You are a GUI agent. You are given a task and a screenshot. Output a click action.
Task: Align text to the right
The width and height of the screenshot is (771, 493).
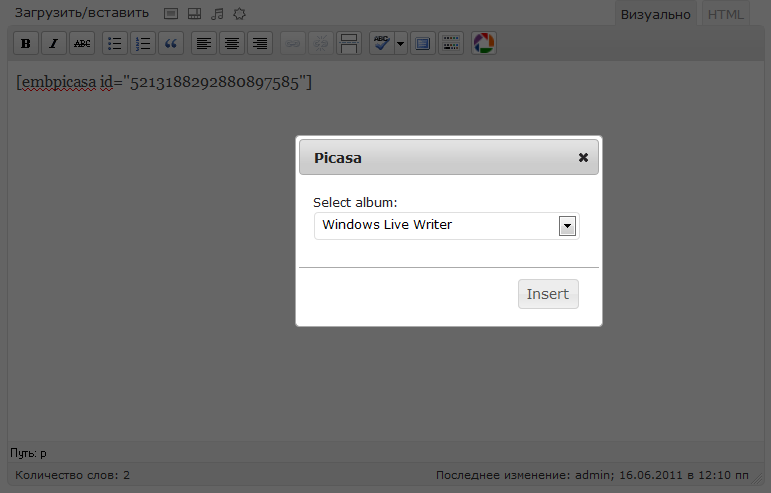point(260,43)
